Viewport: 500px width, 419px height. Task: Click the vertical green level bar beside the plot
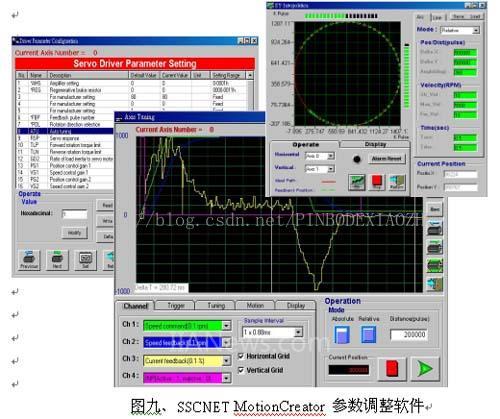(406, 76)
